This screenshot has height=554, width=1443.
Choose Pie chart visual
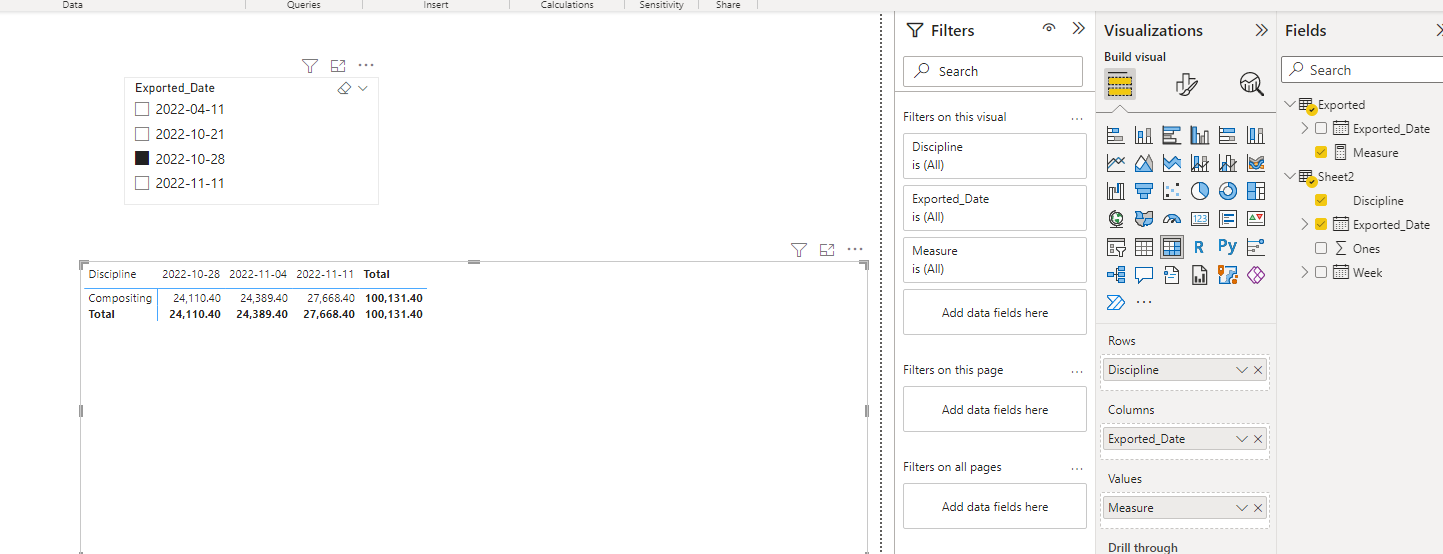click(x=1200, y=191)
